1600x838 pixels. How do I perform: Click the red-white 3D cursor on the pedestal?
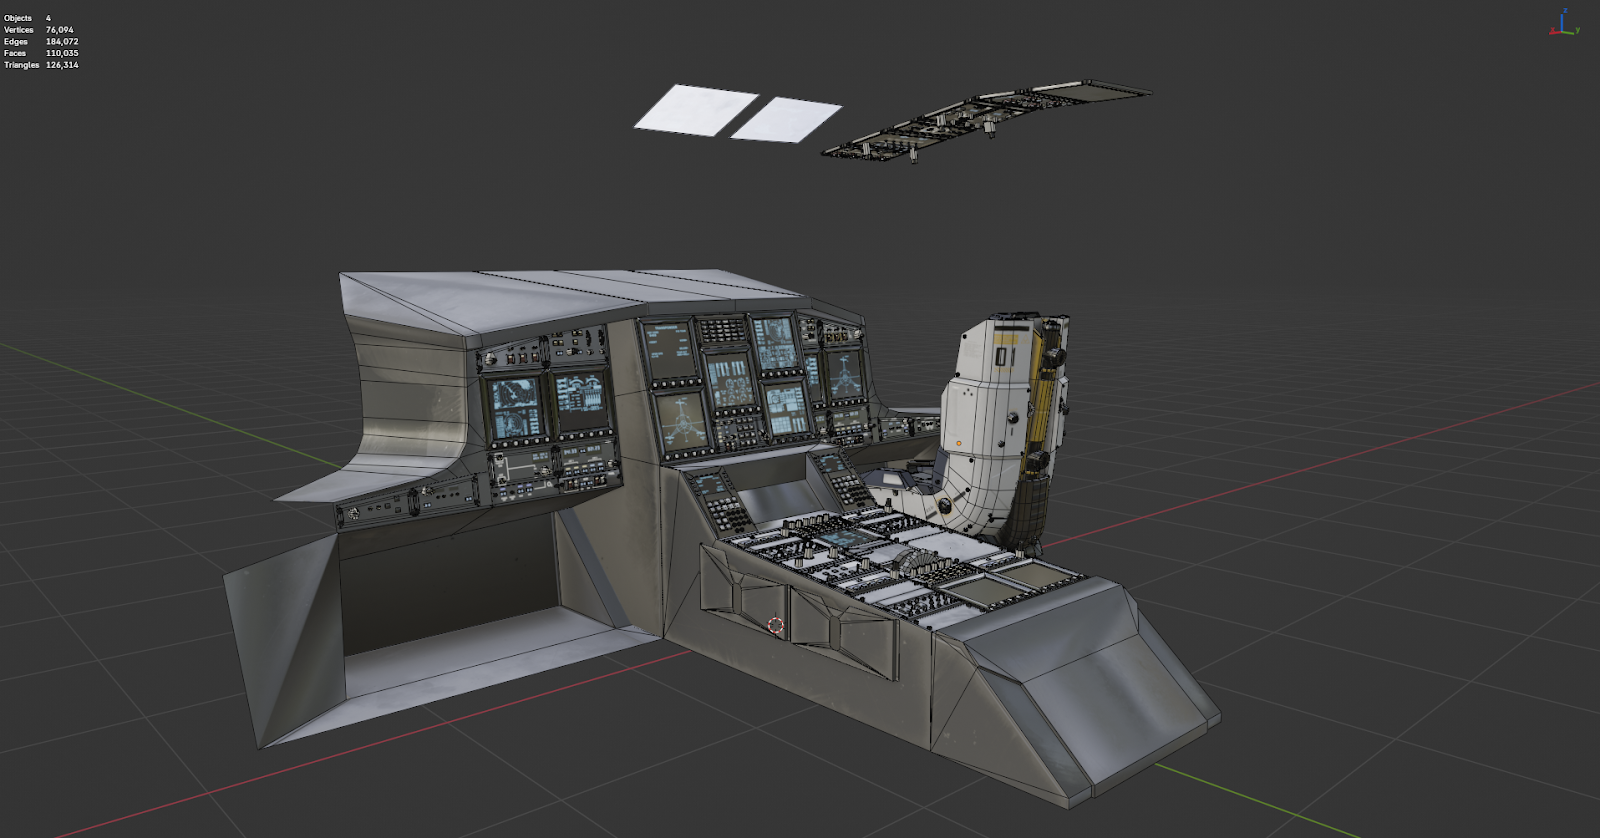click(775, 626)
